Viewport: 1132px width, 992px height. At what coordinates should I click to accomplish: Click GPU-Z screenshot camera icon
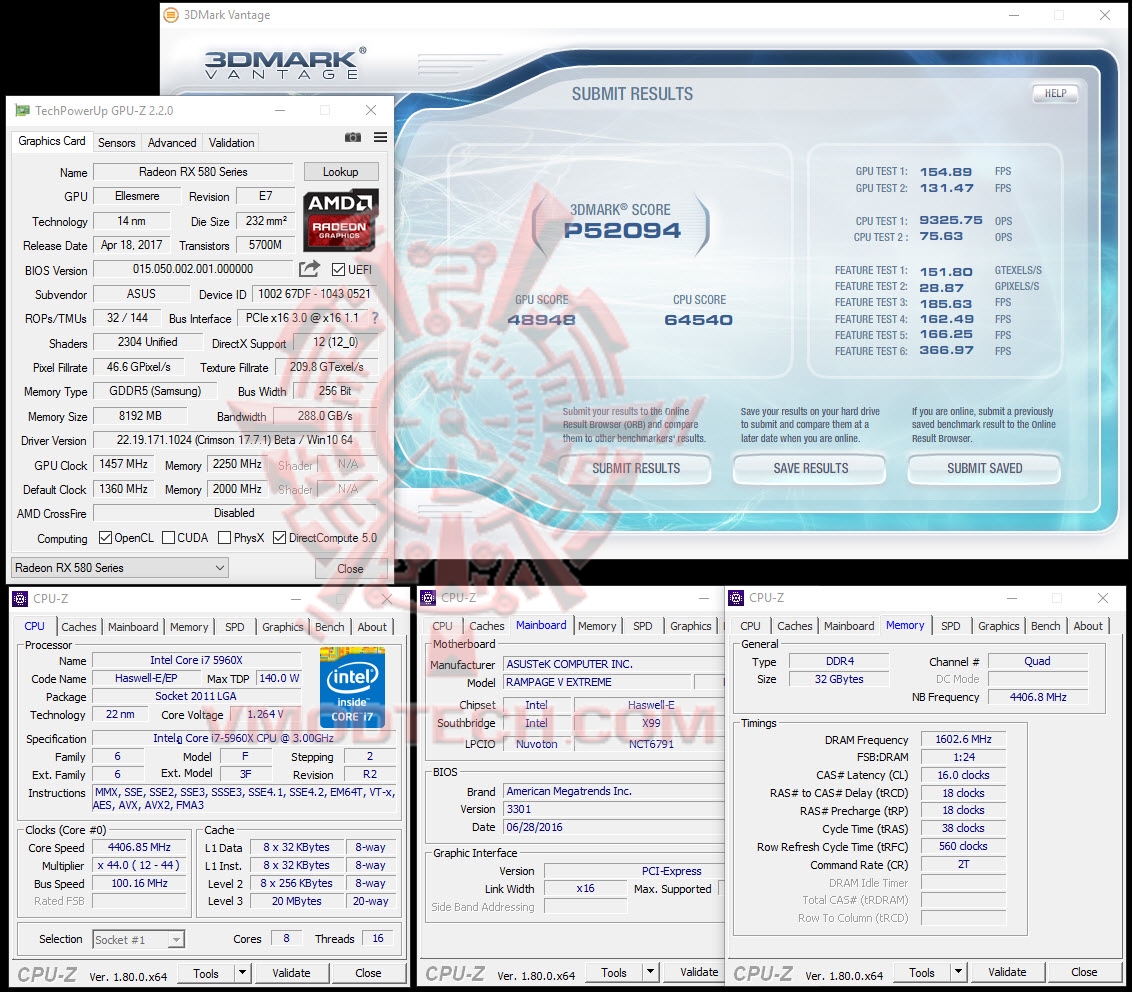352,137
